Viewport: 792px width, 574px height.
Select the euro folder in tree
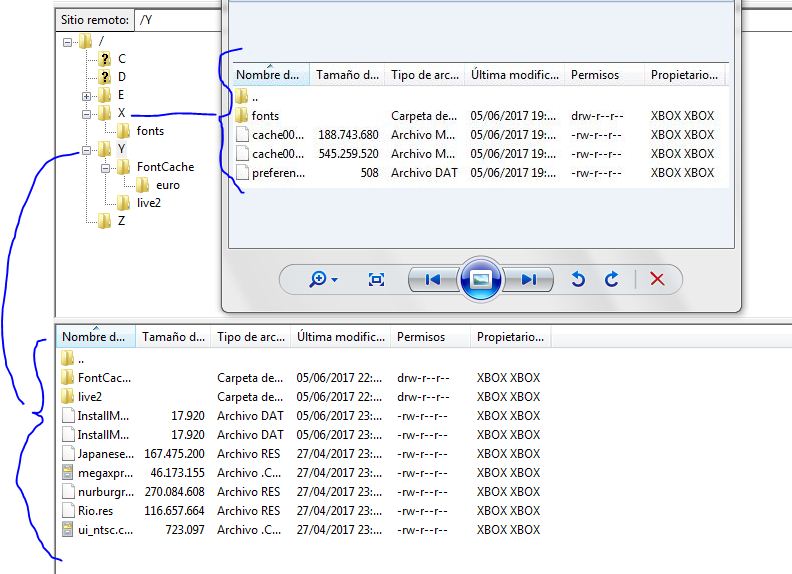(x=168, y=185)
